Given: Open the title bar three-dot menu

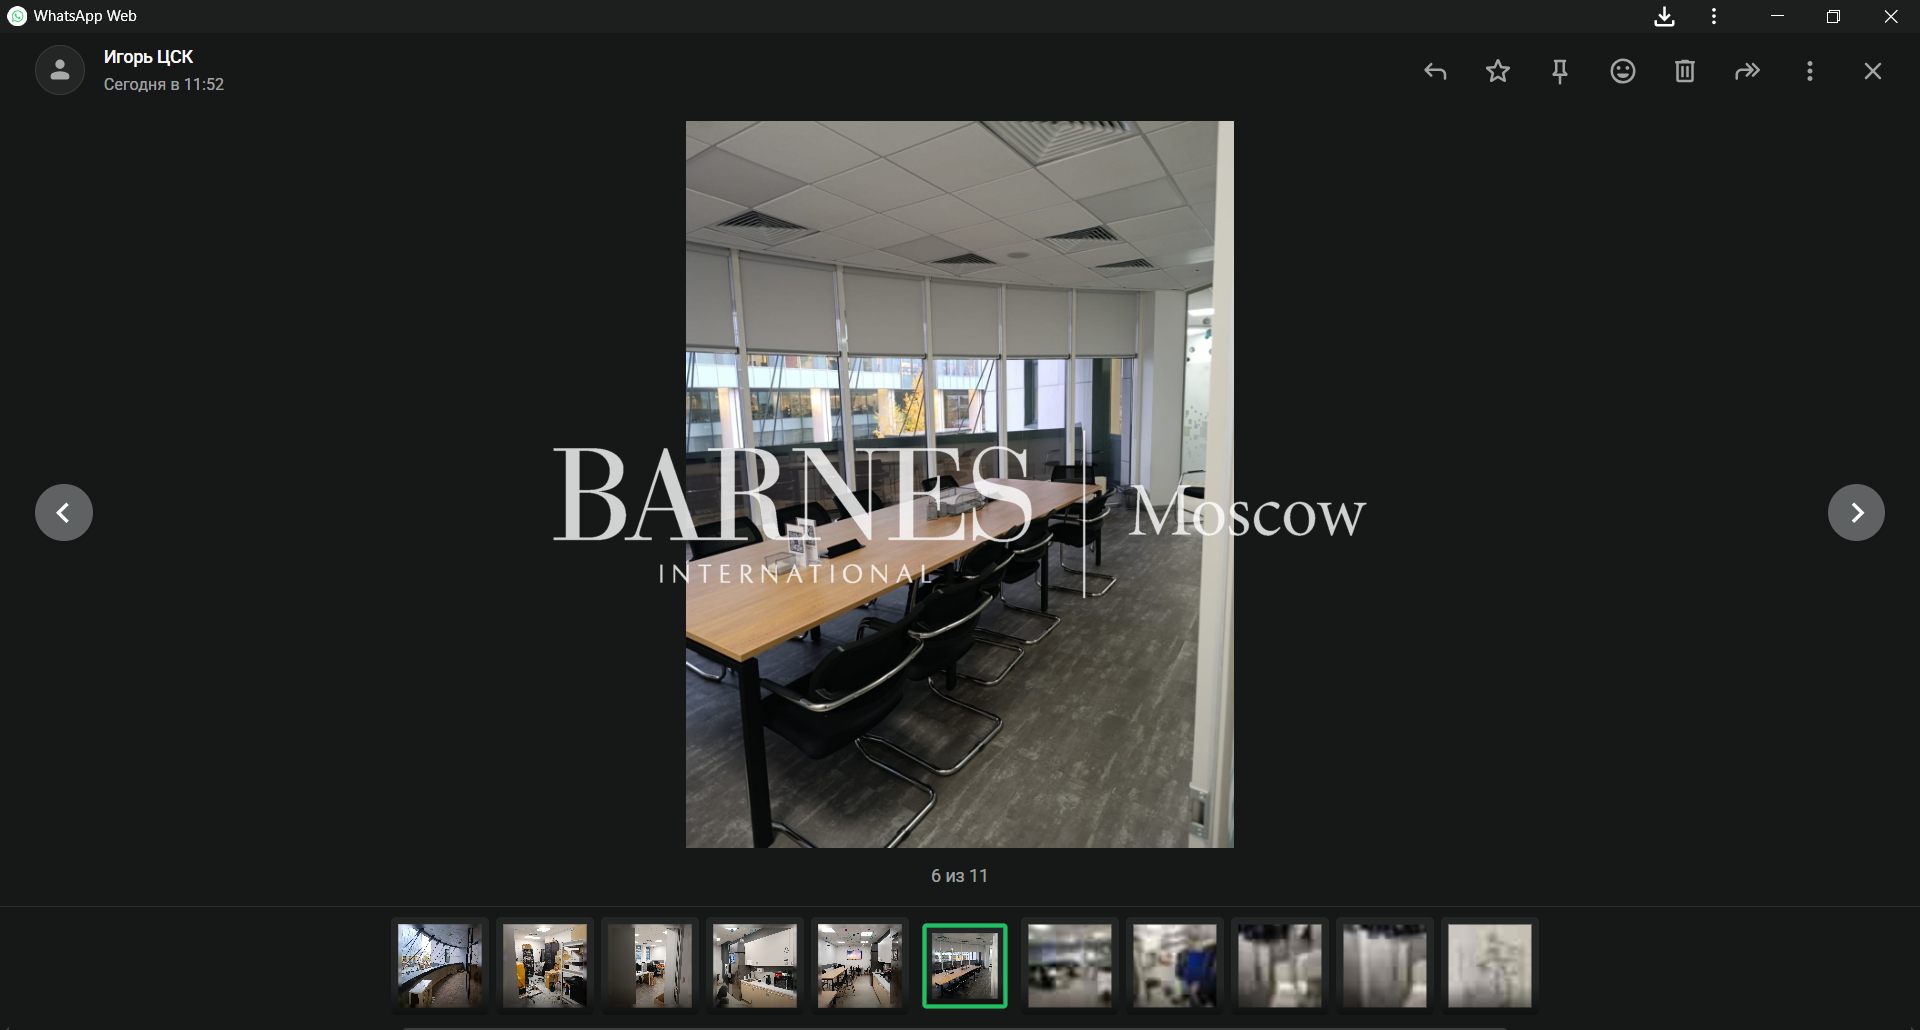Looking at the screenshot, I should (x=1714, y=17).
